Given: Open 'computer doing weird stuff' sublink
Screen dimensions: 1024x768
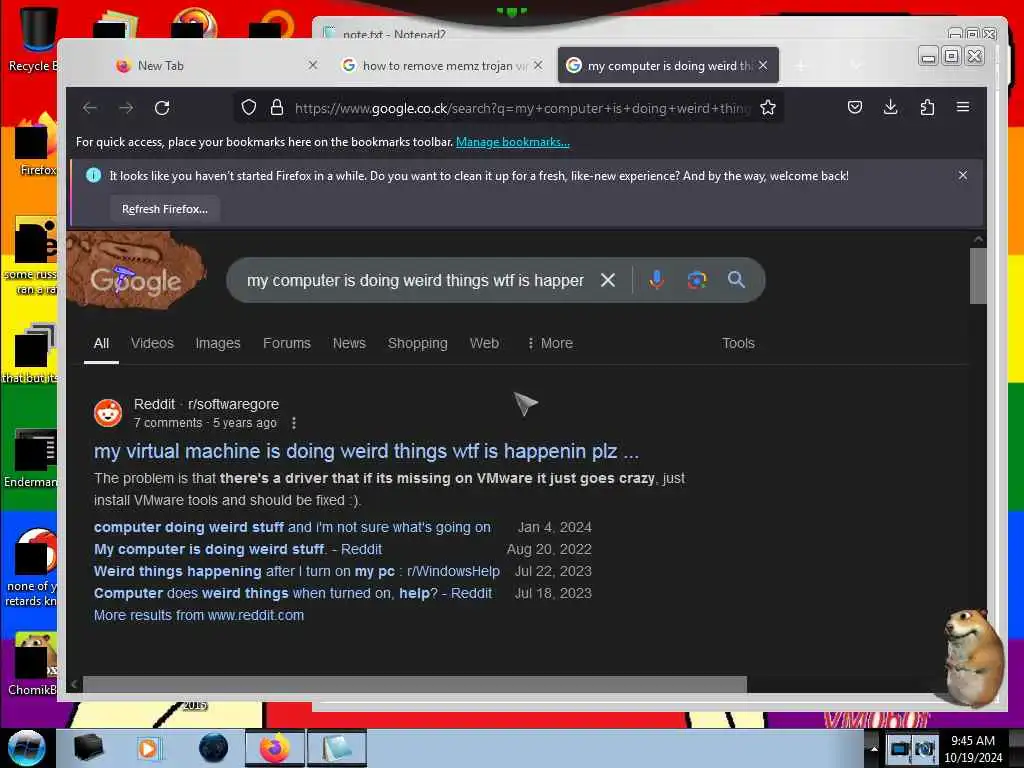Looking at the screenshot, I should (x=292, y=527).
